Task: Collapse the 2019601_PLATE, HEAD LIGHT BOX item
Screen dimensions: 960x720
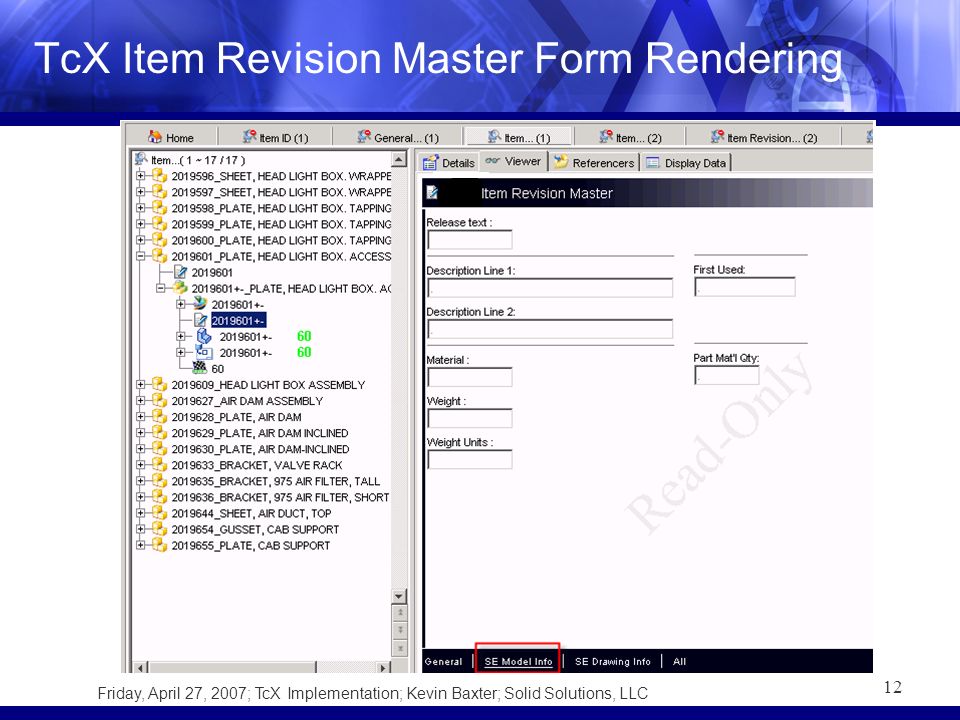Action: tap(141, 256)
